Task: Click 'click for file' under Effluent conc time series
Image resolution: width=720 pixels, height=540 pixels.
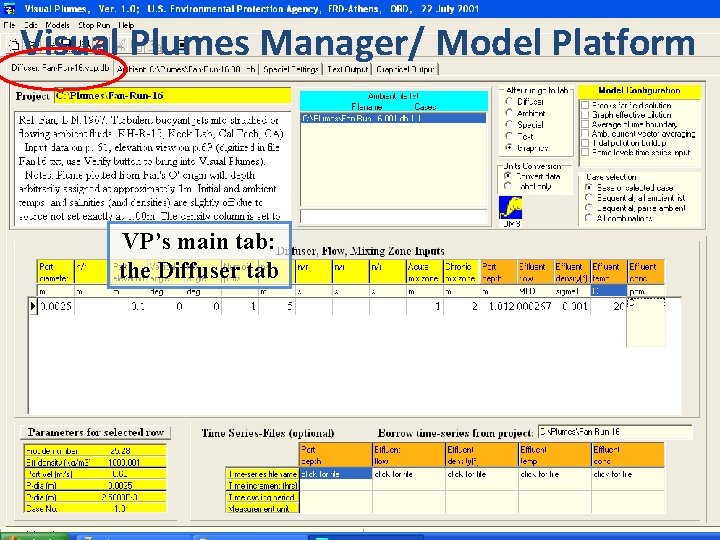Action: (x=628, y=474)
